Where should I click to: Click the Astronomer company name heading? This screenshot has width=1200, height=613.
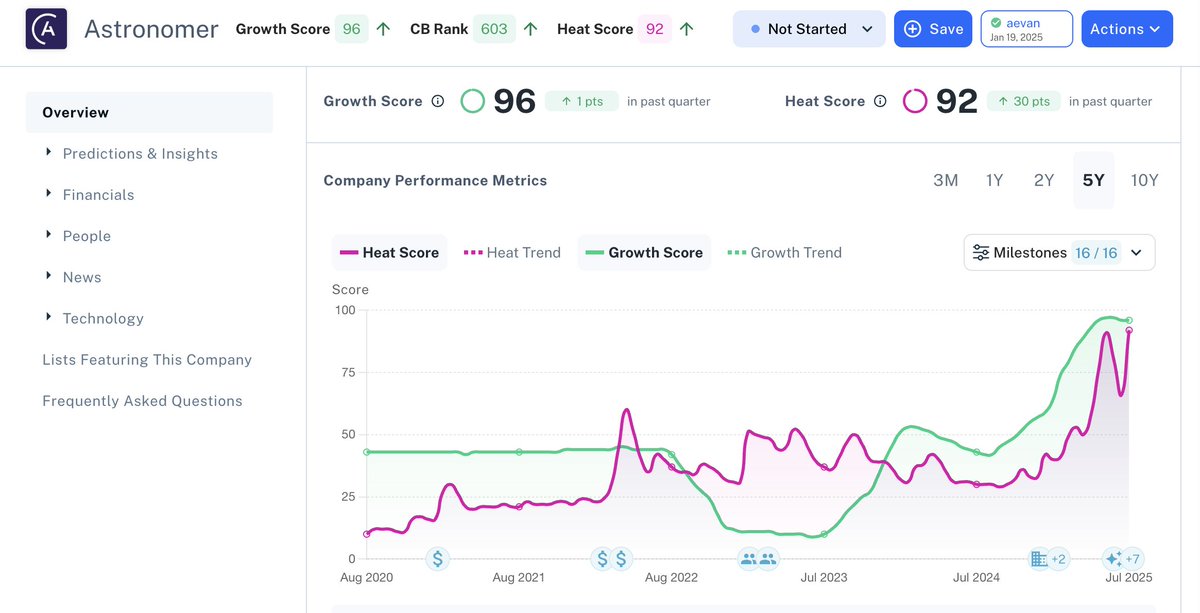(151, 29)
